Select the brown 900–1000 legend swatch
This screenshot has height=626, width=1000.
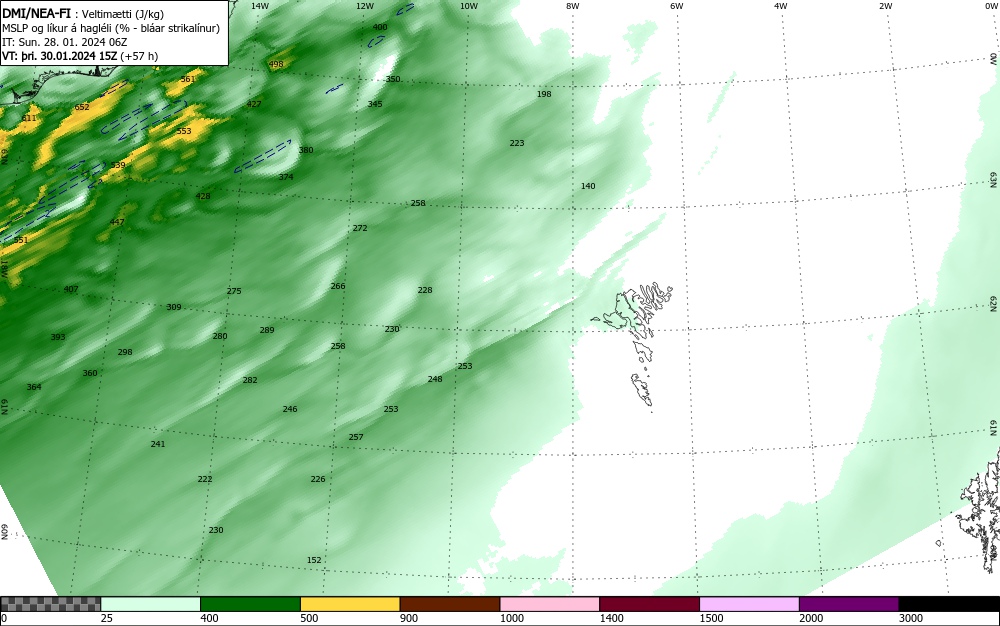[x=450, y=604]
